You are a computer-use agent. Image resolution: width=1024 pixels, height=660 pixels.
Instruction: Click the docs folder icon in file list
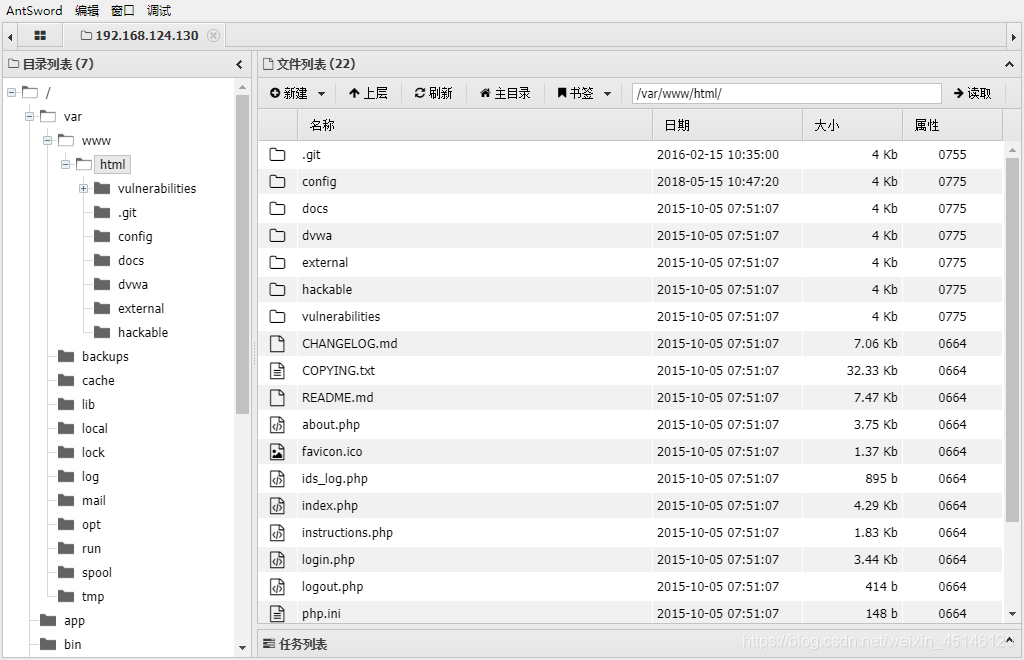[278, 208]
